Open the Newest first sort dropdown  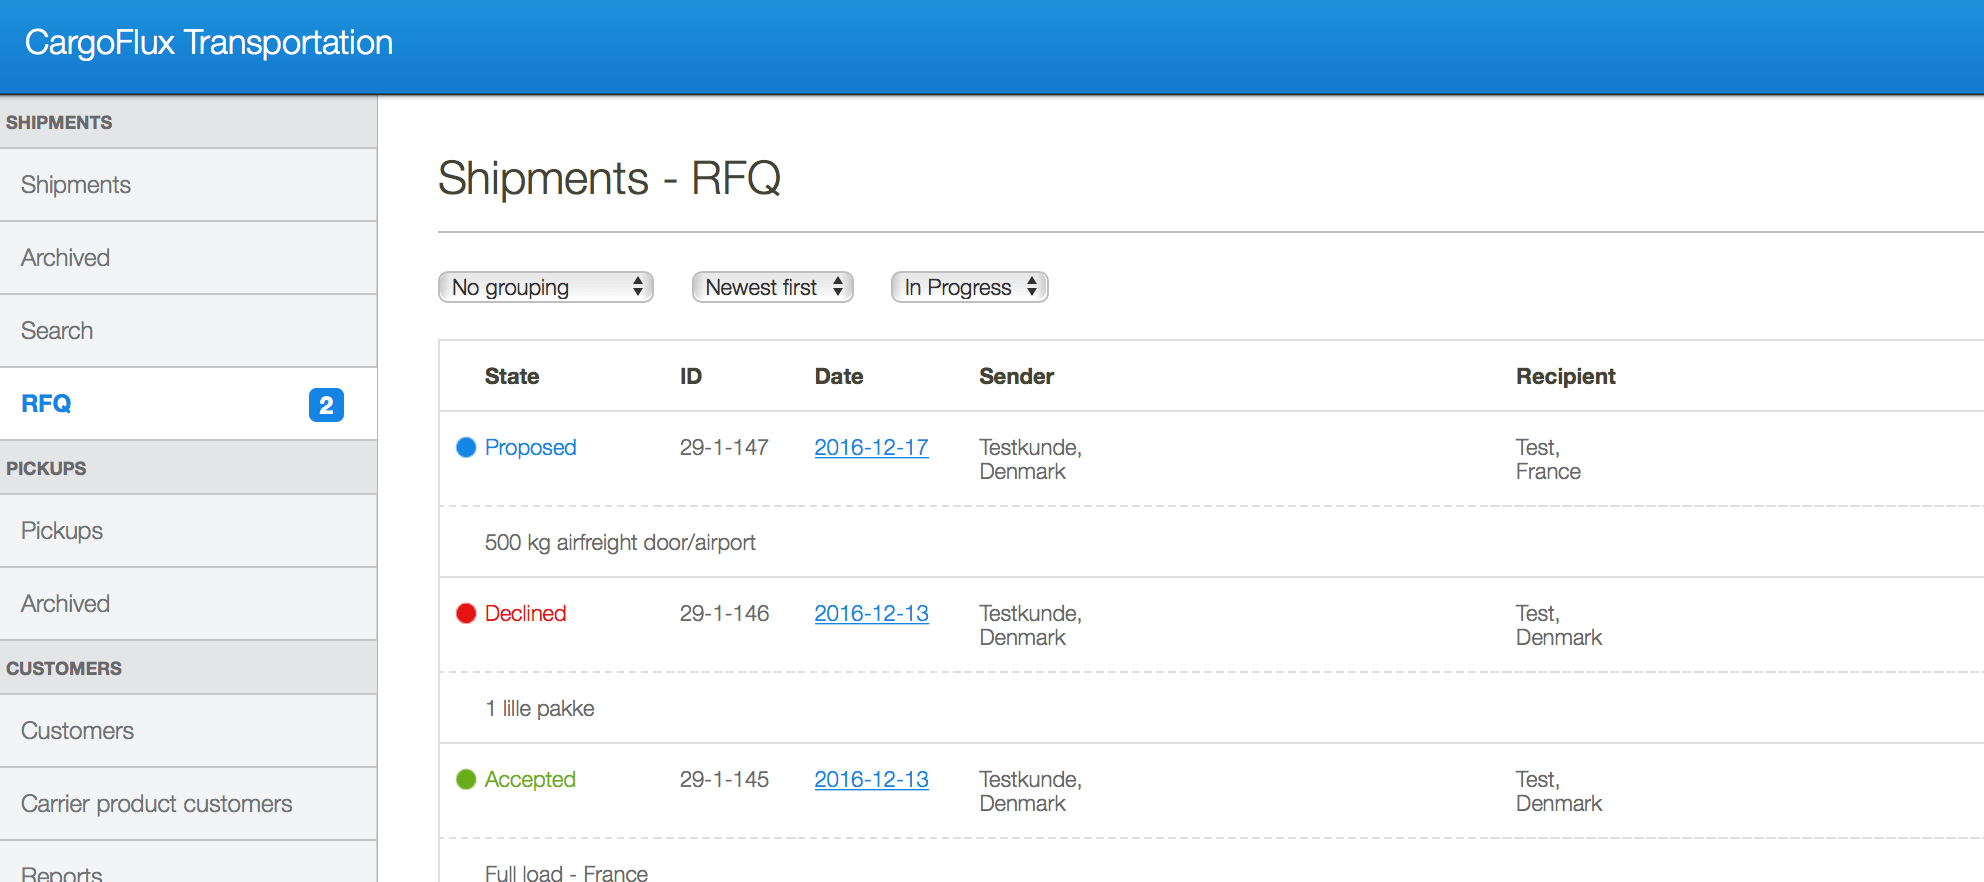773,287
